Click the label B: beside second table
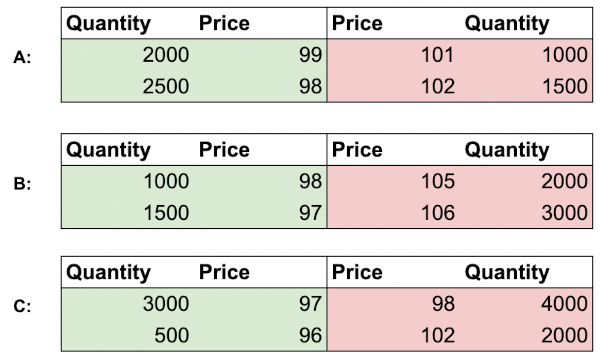This screenshot has width=600, height=361. coord(22,184)
